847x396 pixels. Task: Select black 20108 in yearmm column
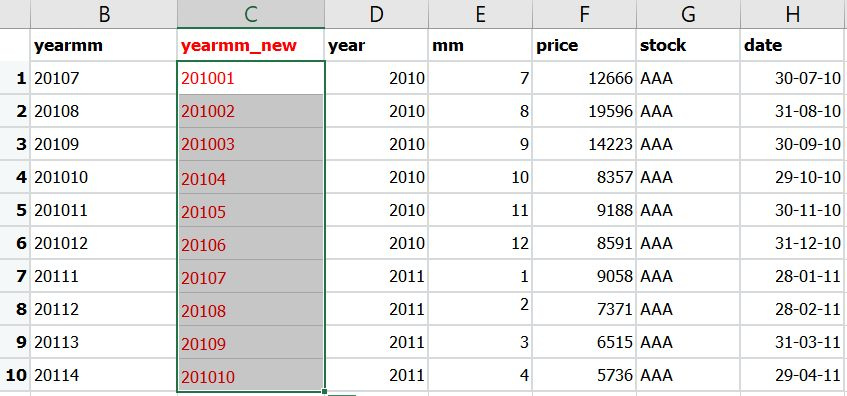point(104,111)
